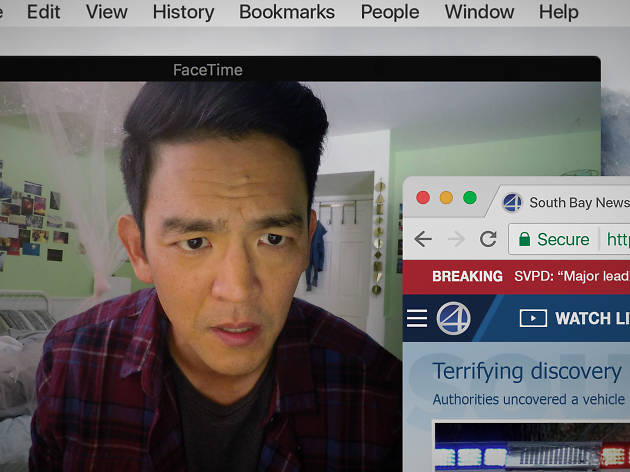Close the browser window with red button

(423, 198)
